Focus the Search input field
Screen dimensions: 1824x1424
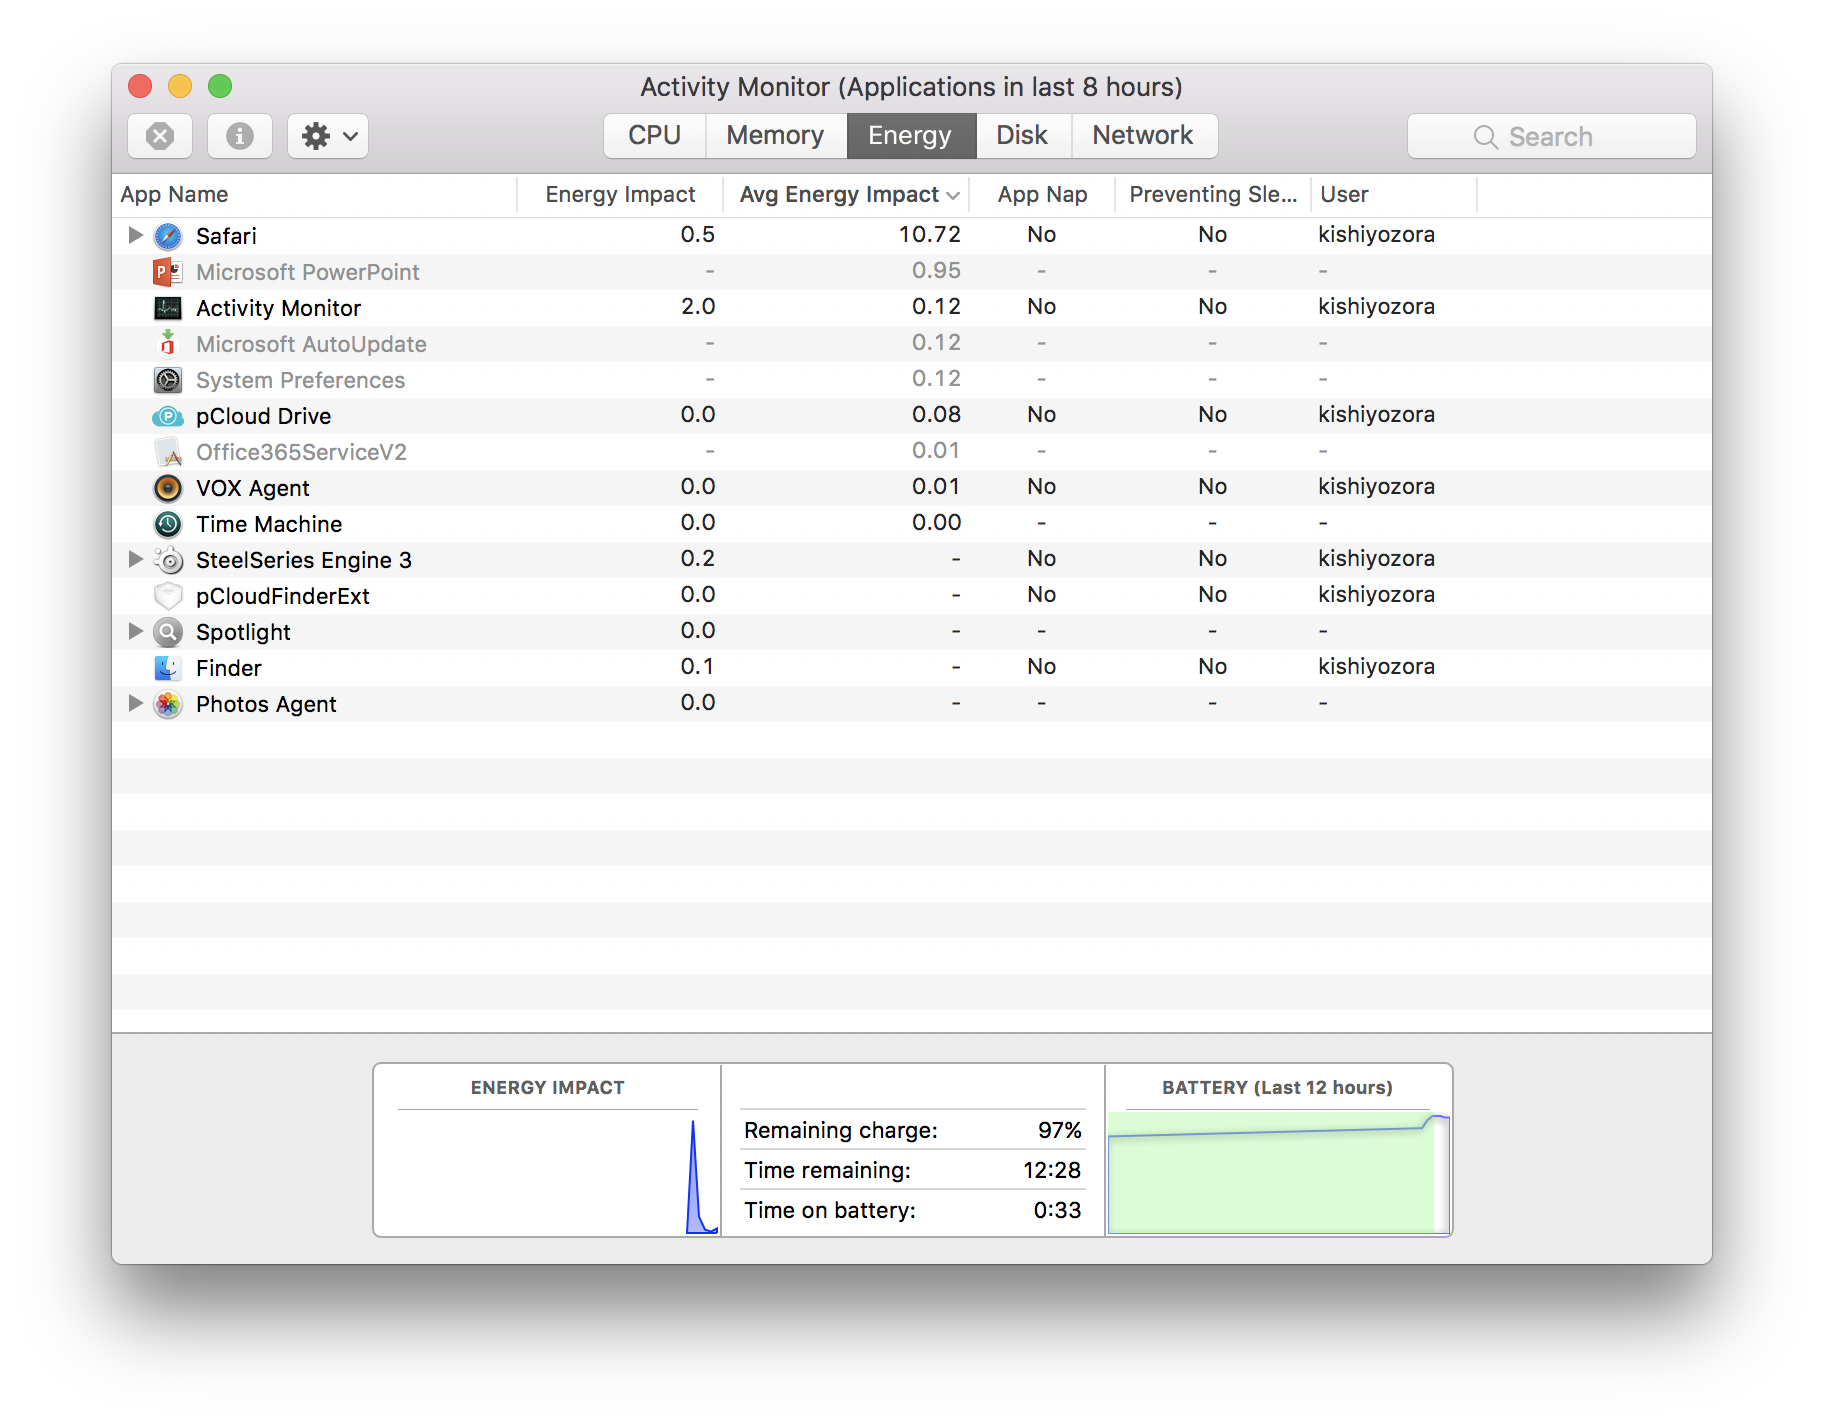click(x=1551, y=137)
